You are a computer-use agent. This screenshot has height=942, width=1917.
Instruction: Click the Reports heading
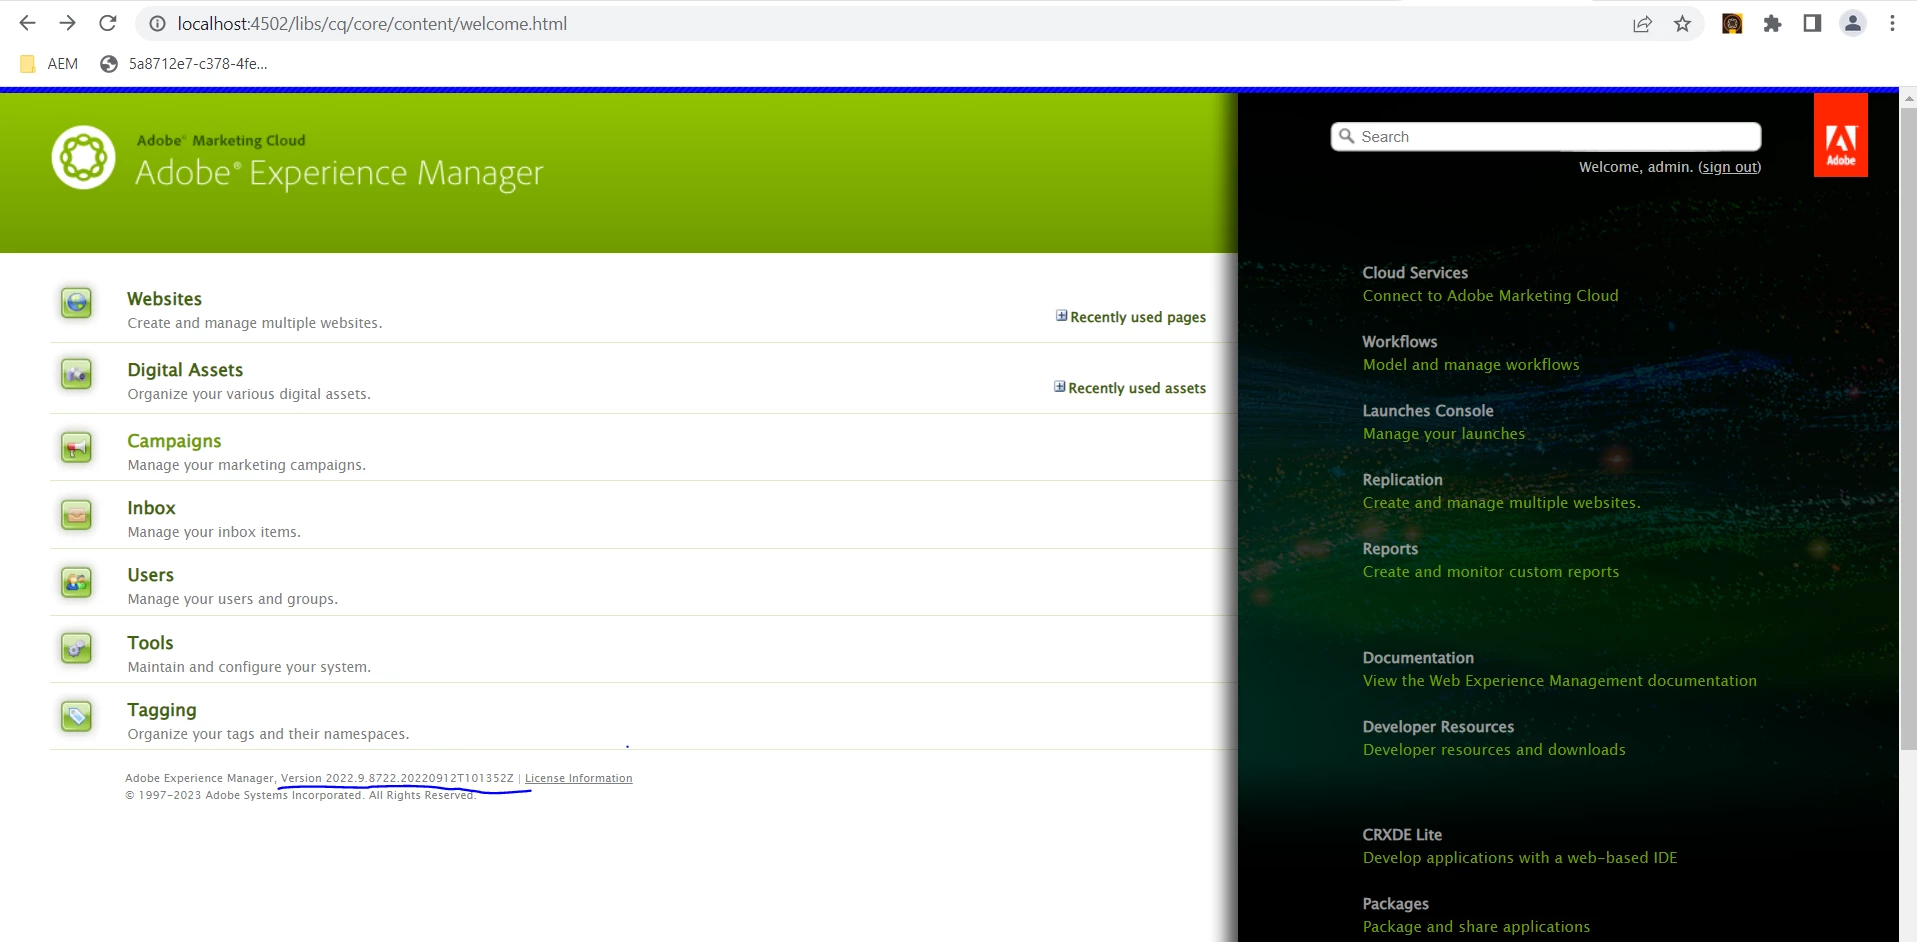pyautogui.click(x=1390, y=549)
